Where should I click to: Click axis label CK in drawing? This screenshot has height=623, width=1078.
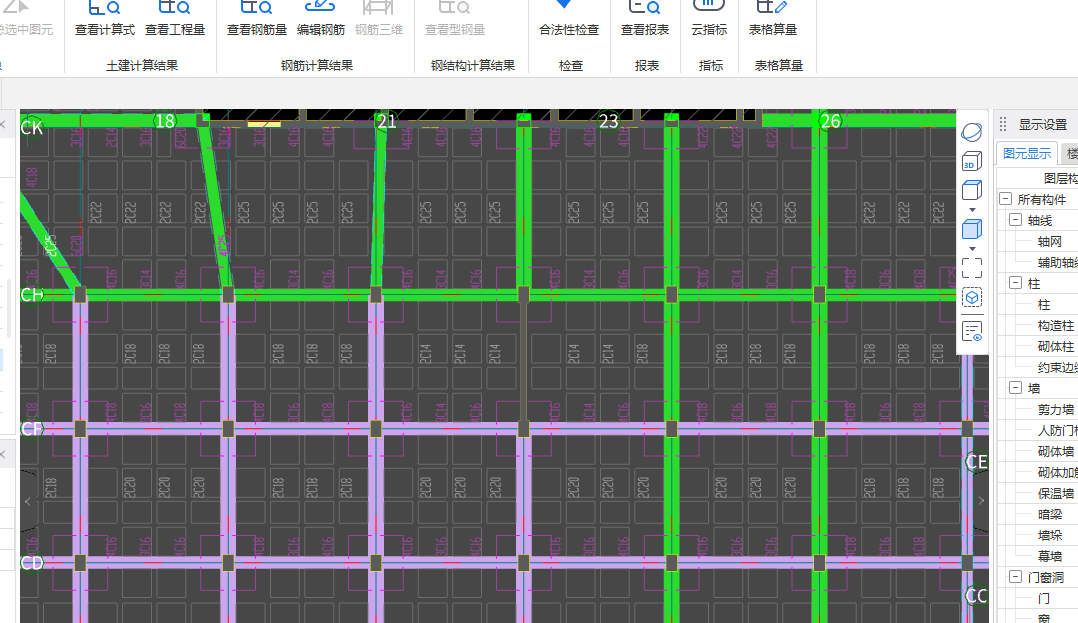(32, 128)
